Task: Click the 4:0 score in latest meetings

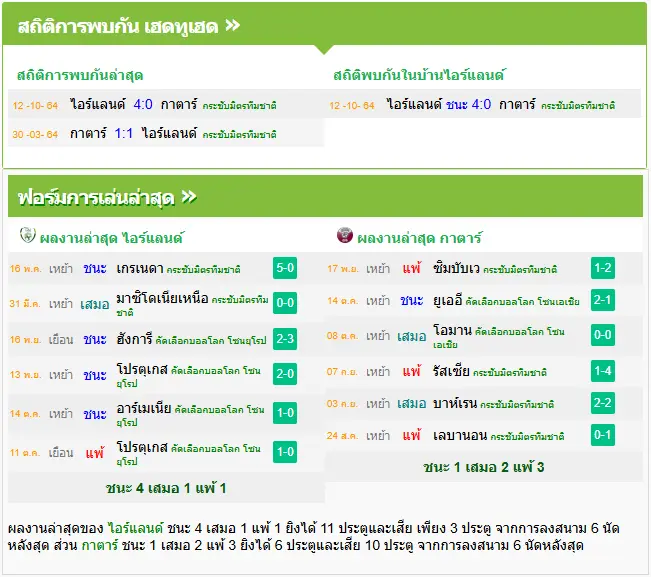Action: (143, 104)
